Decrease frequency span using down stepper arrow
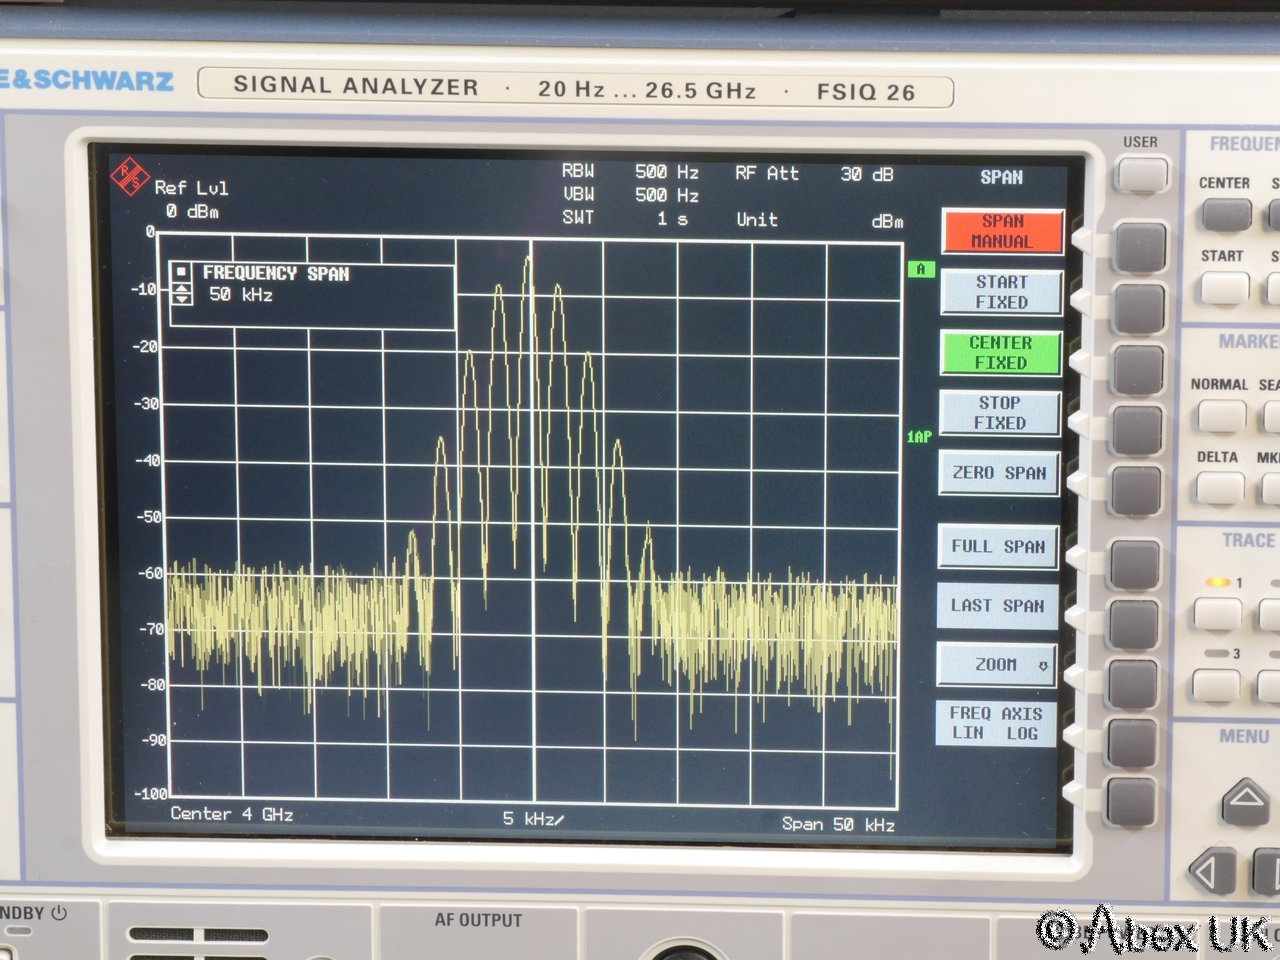 click(x=181, y=299)
